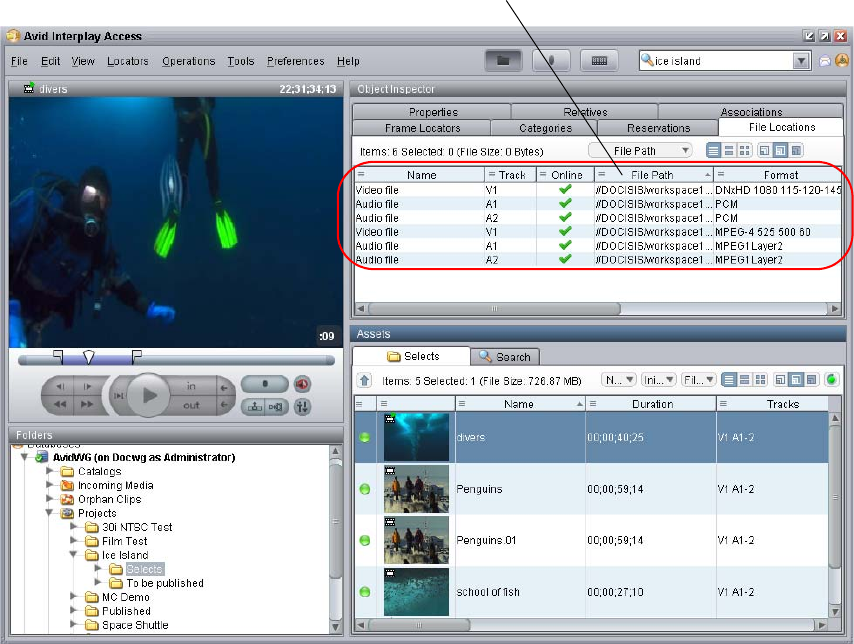Click the mark 'in' button
Image resolution: width=854 pixels, height=644 pixels.
[x=191, y=386]
